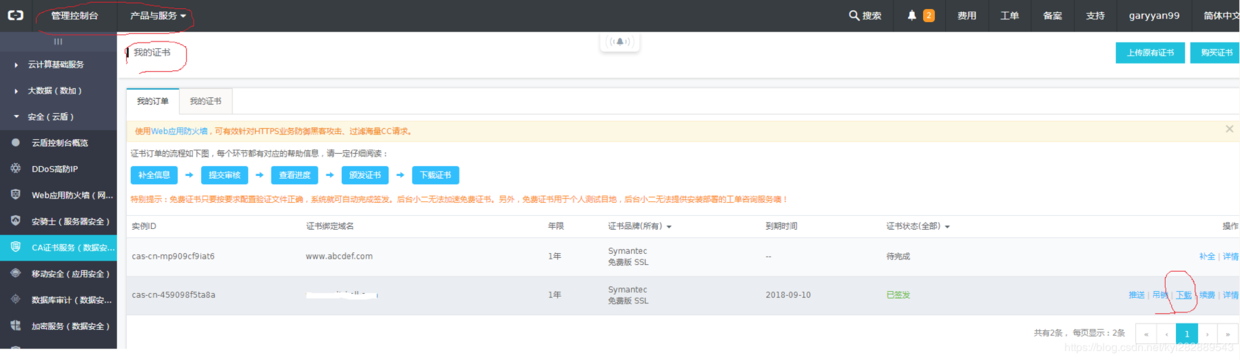Go to previous page in pagination

1165,333
